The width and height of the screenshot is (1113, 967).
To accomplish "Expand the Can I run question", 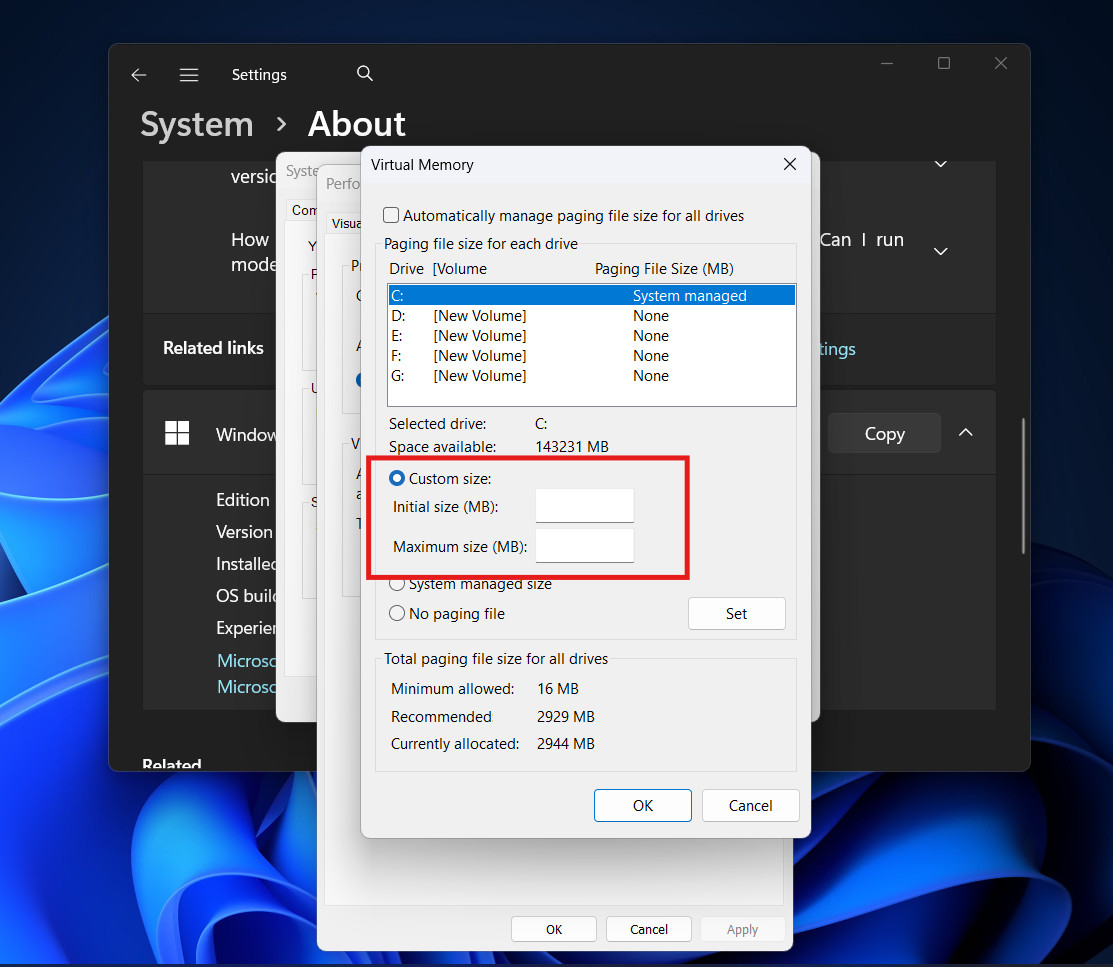I will point(940,251).
